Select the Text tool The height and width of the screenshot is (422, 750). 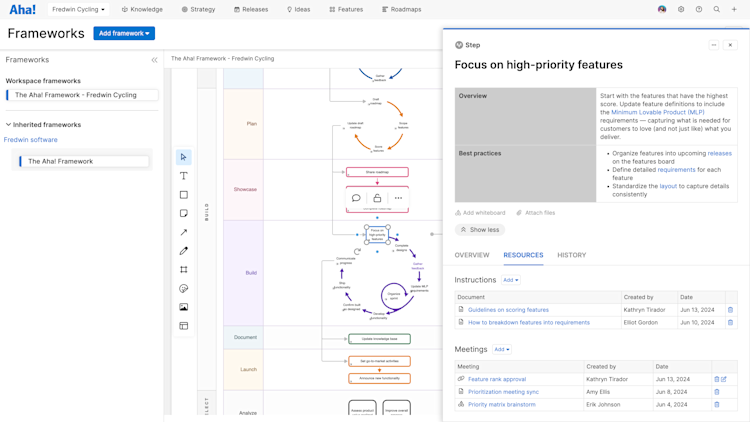click(184, 176)
